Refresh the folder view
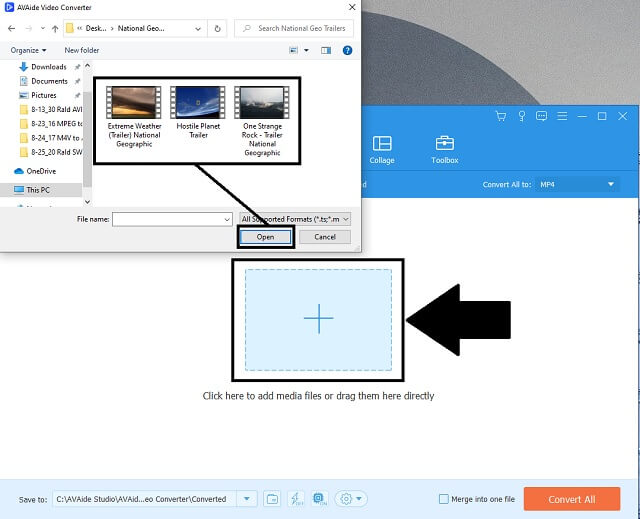 point(217,29)
